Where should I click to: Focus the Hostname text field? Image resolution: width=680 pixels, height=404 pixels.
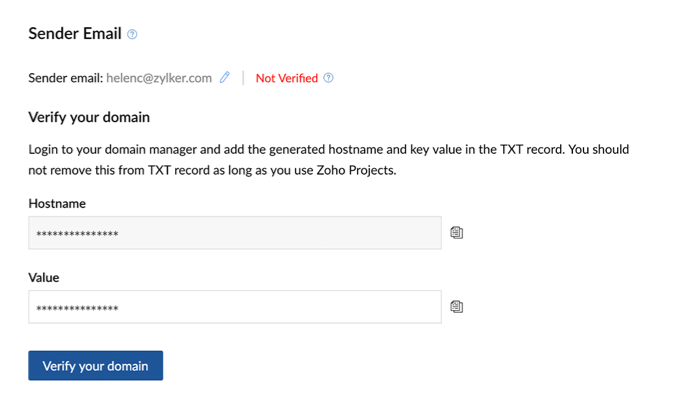click(235, 233)
